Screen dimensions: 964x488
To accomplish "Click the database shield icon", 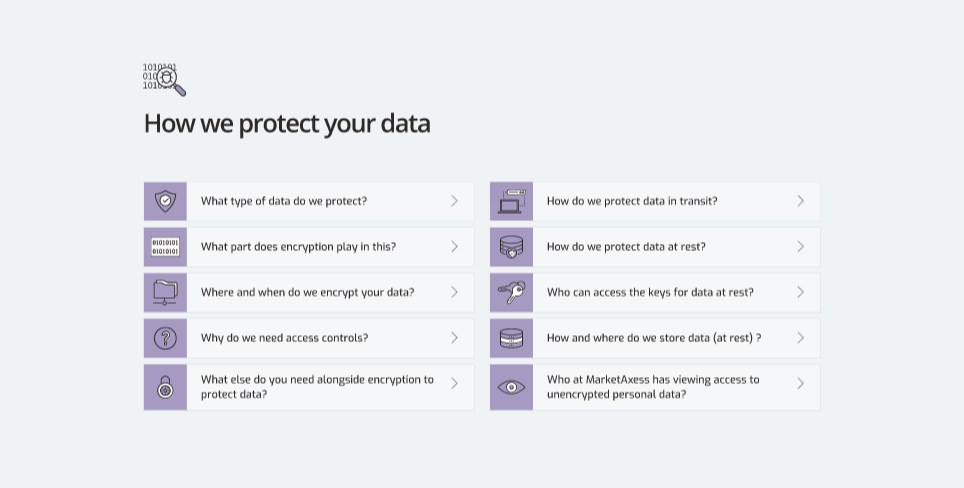I will 512,247.
